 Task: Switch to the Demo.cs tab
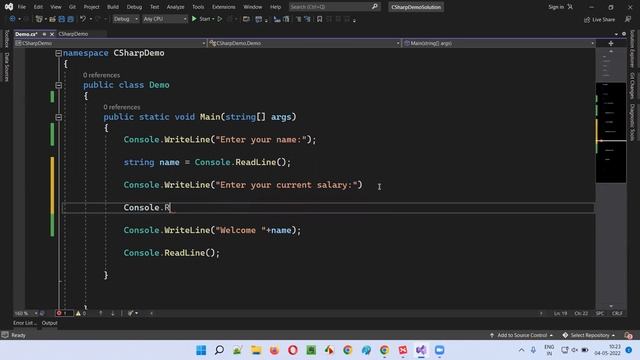(x=26, y=34)
